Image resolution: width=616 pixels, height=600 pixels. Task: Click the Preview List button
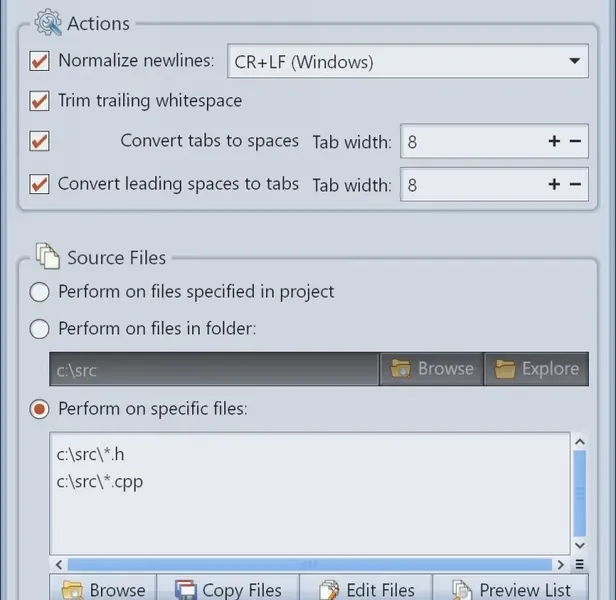click(510, 590)
